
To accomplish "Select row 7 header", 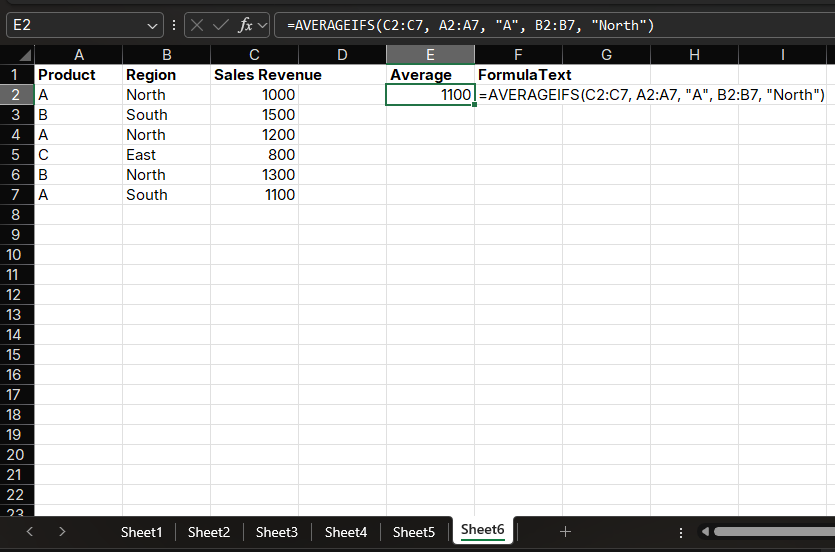I will click(17, 195).
